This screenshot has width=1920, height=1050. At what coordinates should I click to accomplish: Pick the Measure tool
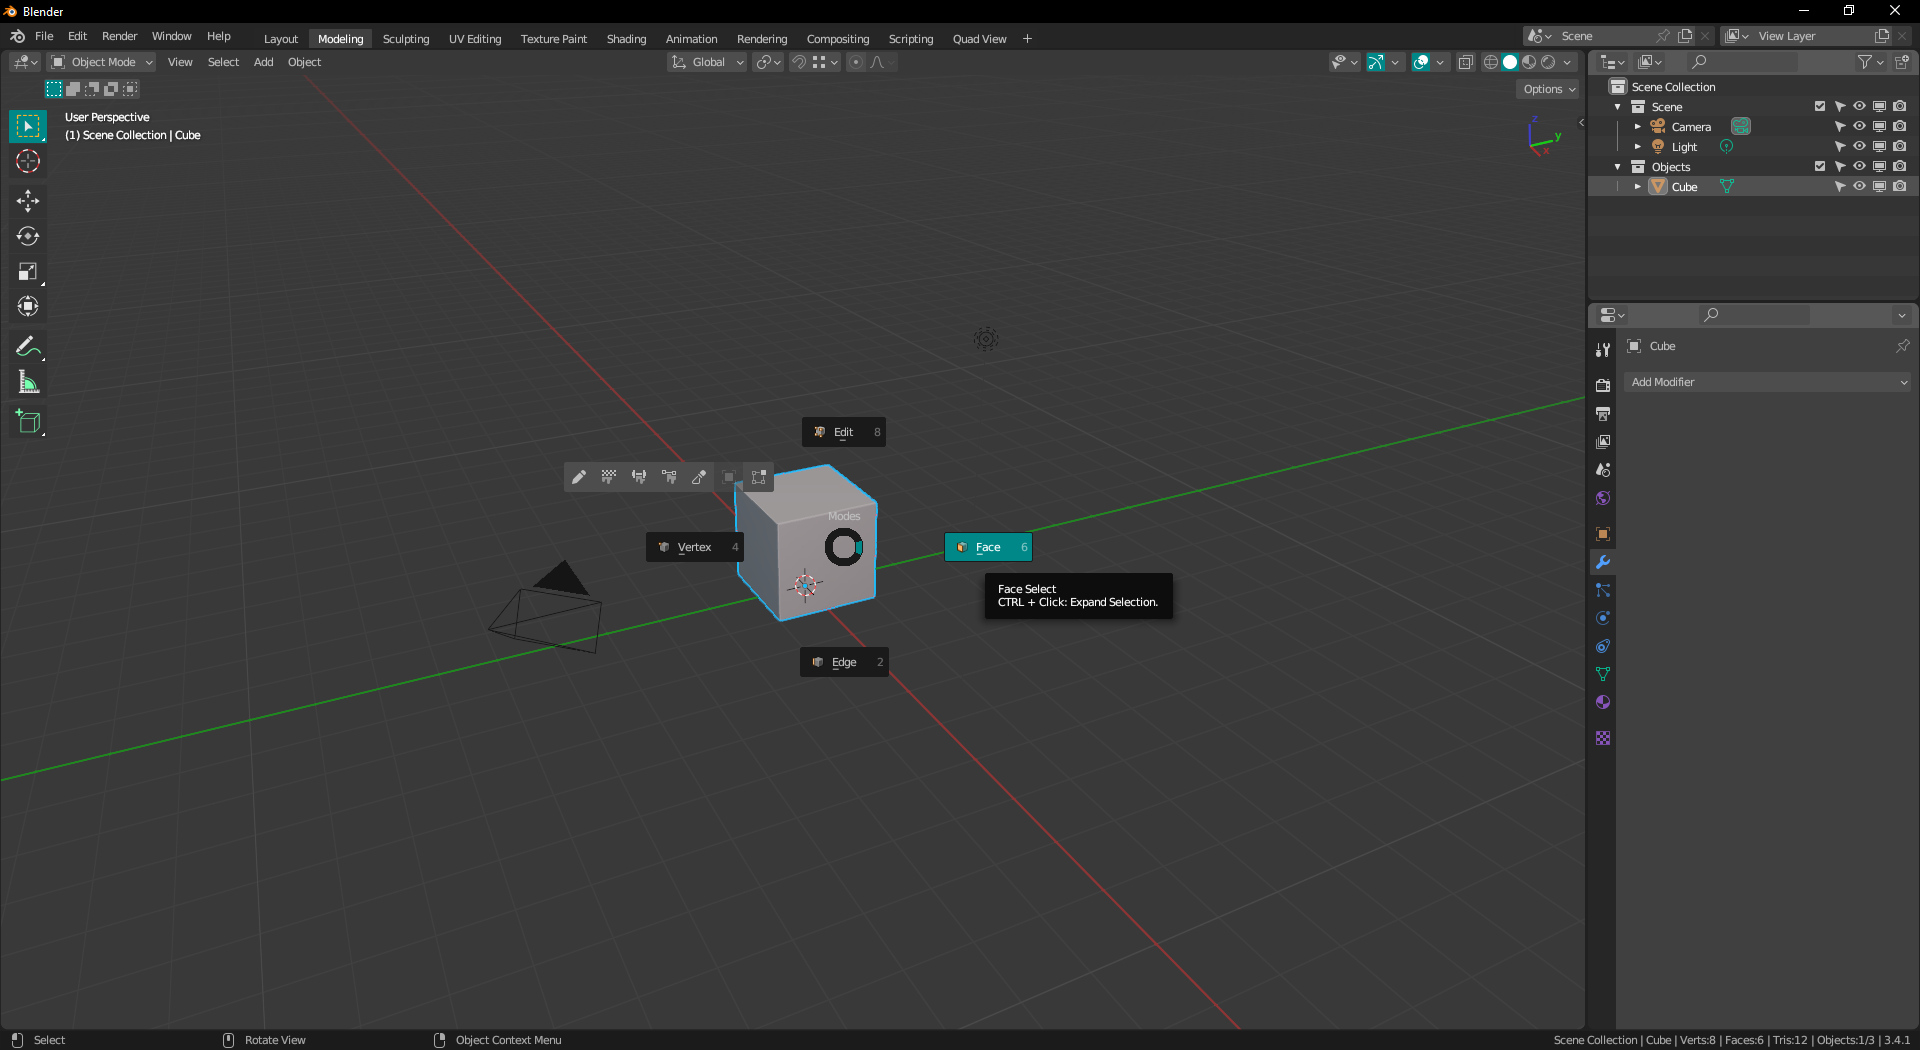[27, 381]
